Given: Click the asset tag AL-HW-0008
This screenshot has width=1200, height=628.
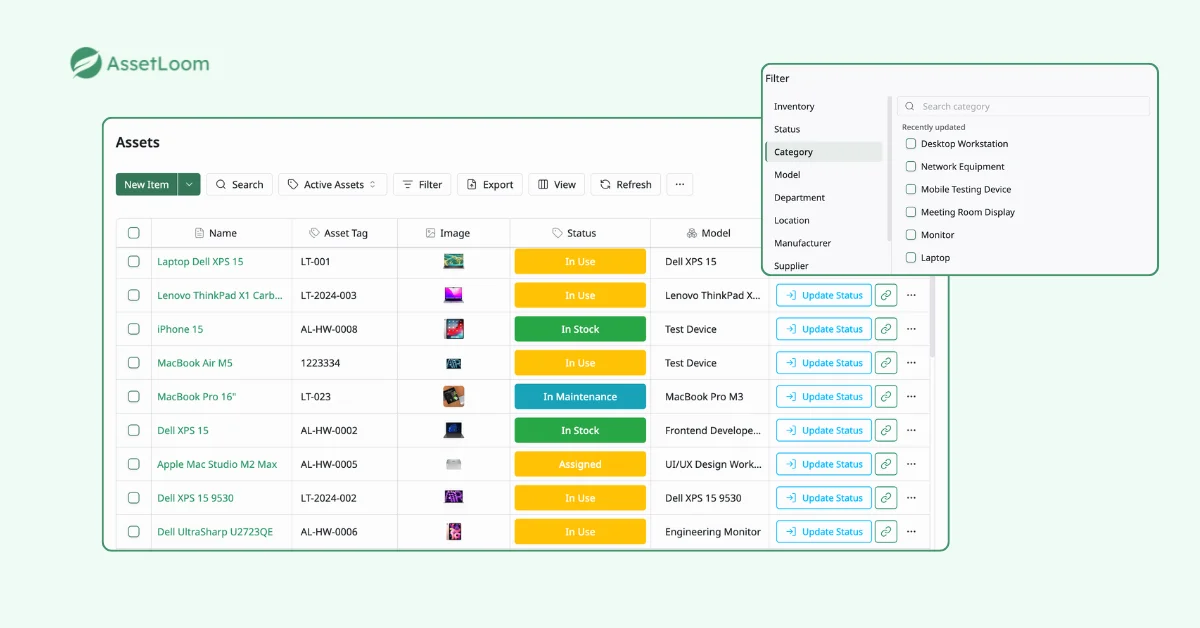Looking at the screenshot, I should [329, 329].
